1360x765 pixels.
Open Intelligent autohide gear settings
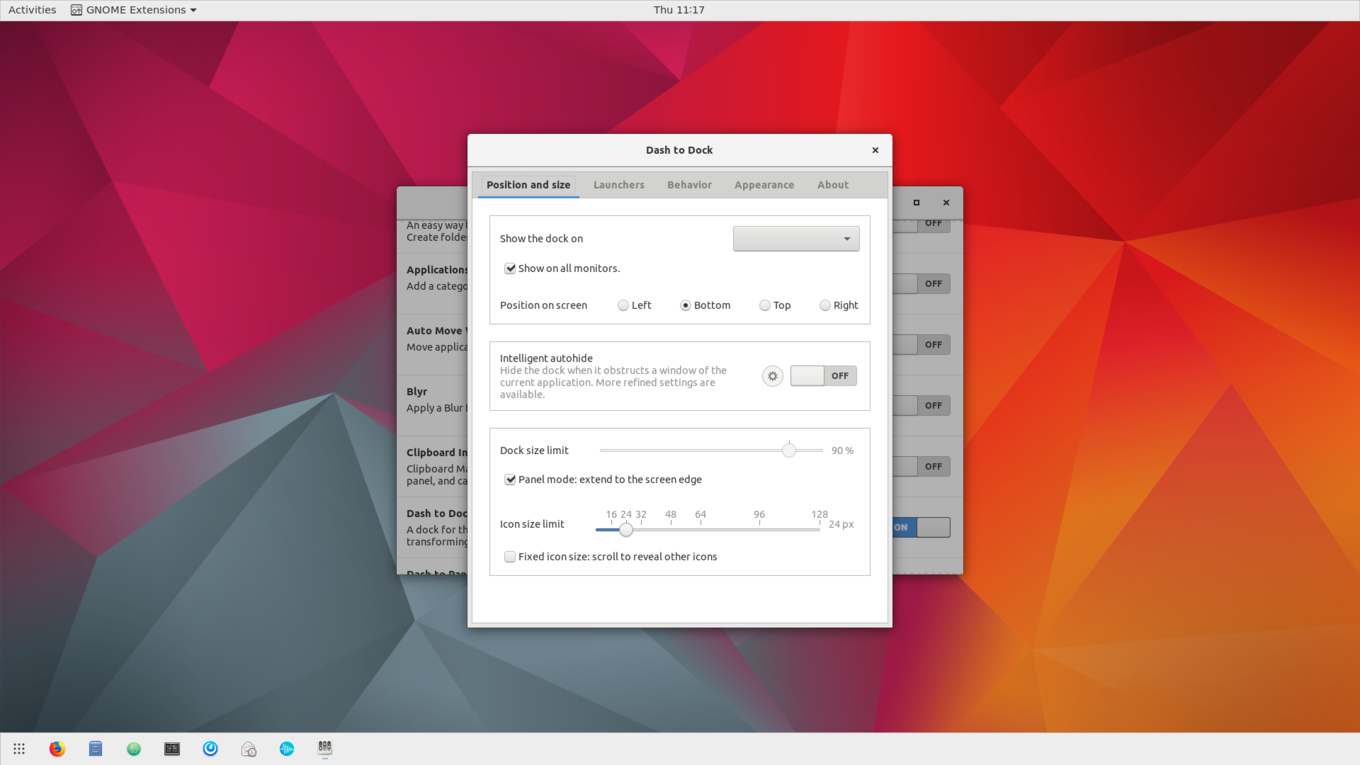772,376
